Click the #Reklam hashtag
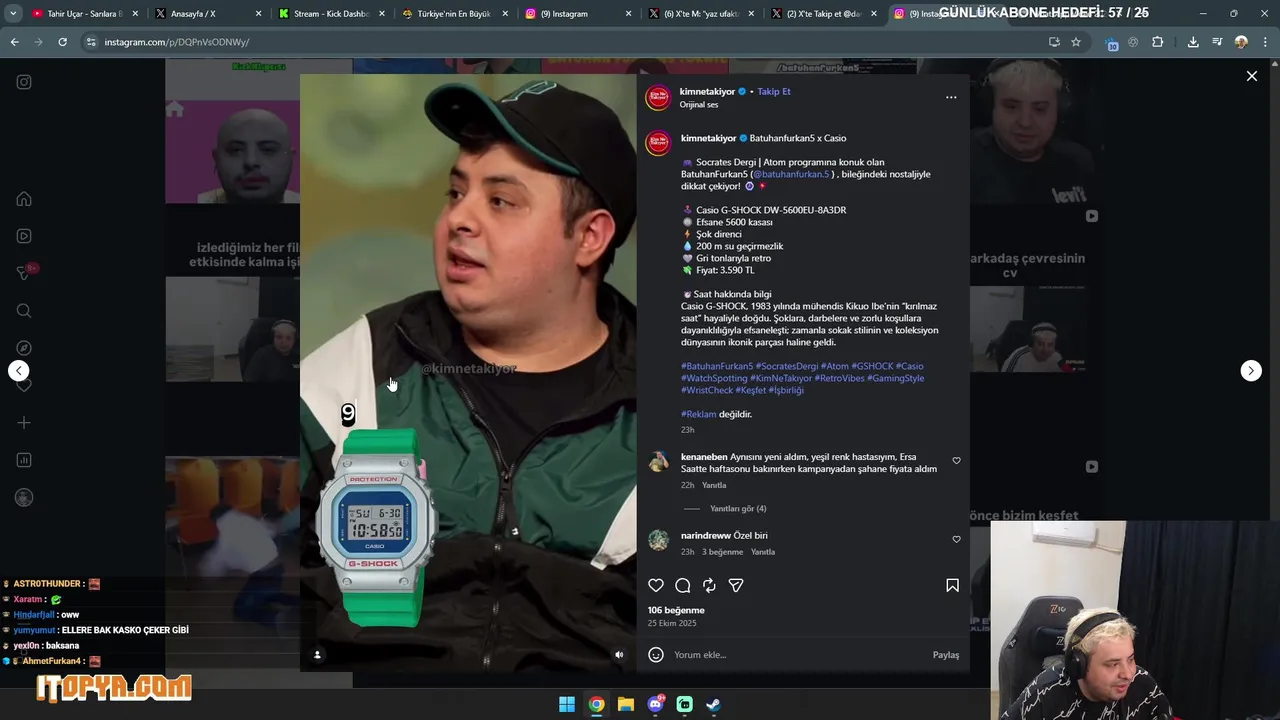This screenshot has width=1280, height=720. tap(698, 414)
